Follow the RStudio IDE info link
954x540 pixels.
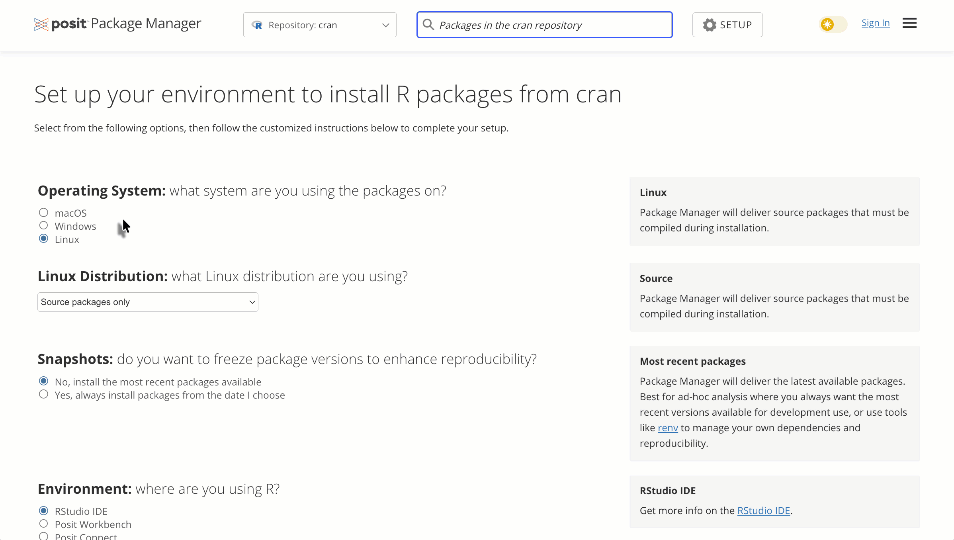tap(763, 511)
